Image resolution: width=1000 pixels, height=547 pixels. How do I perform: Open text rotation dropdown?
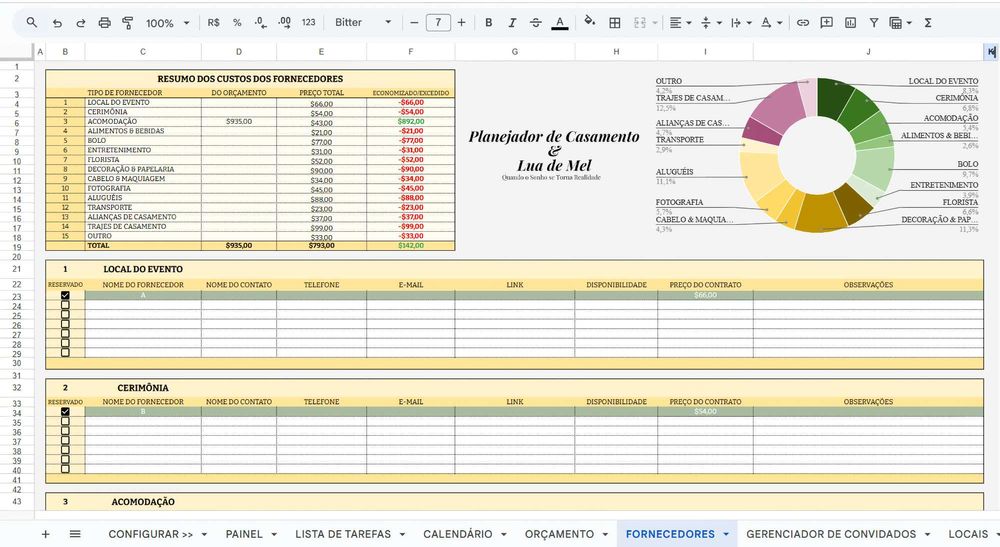pos(772,22)
